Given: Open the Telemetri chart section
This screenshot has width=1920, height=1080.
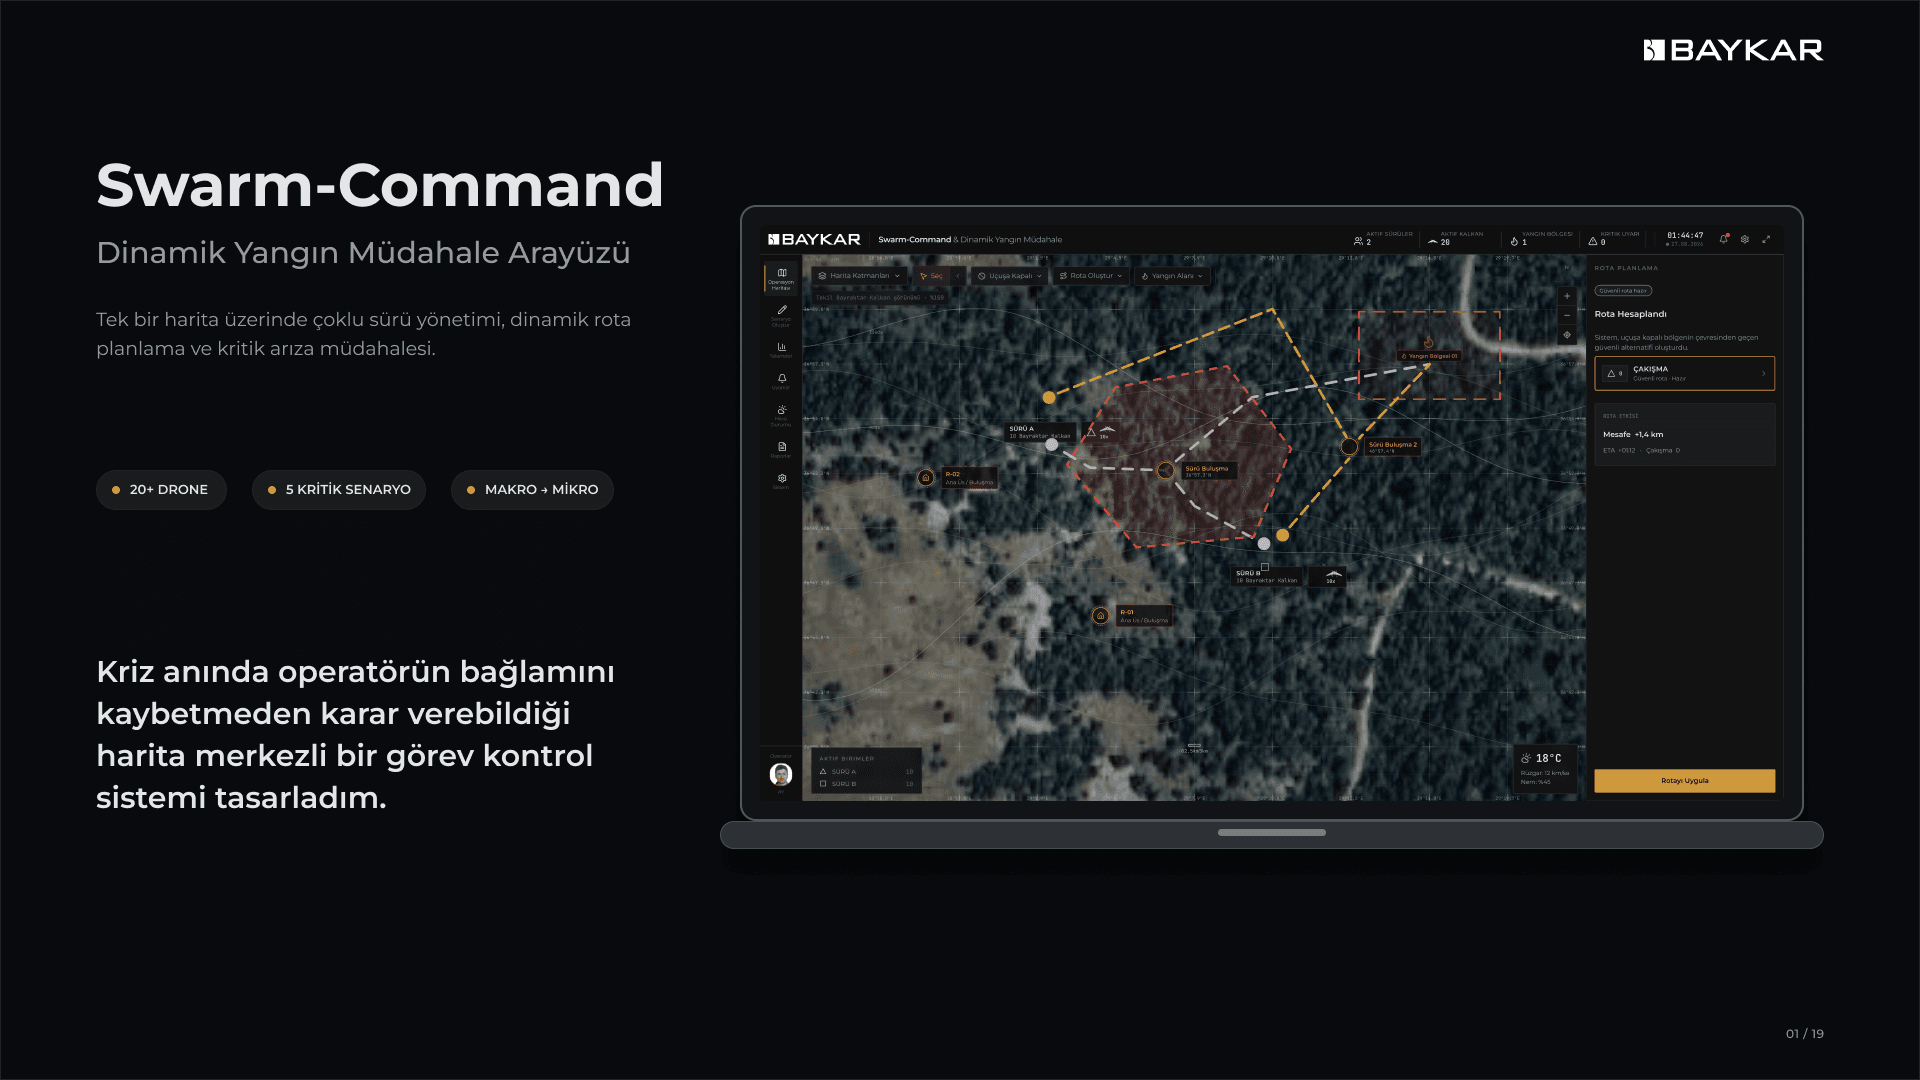Looking at the screenshot, I should 781,350.
